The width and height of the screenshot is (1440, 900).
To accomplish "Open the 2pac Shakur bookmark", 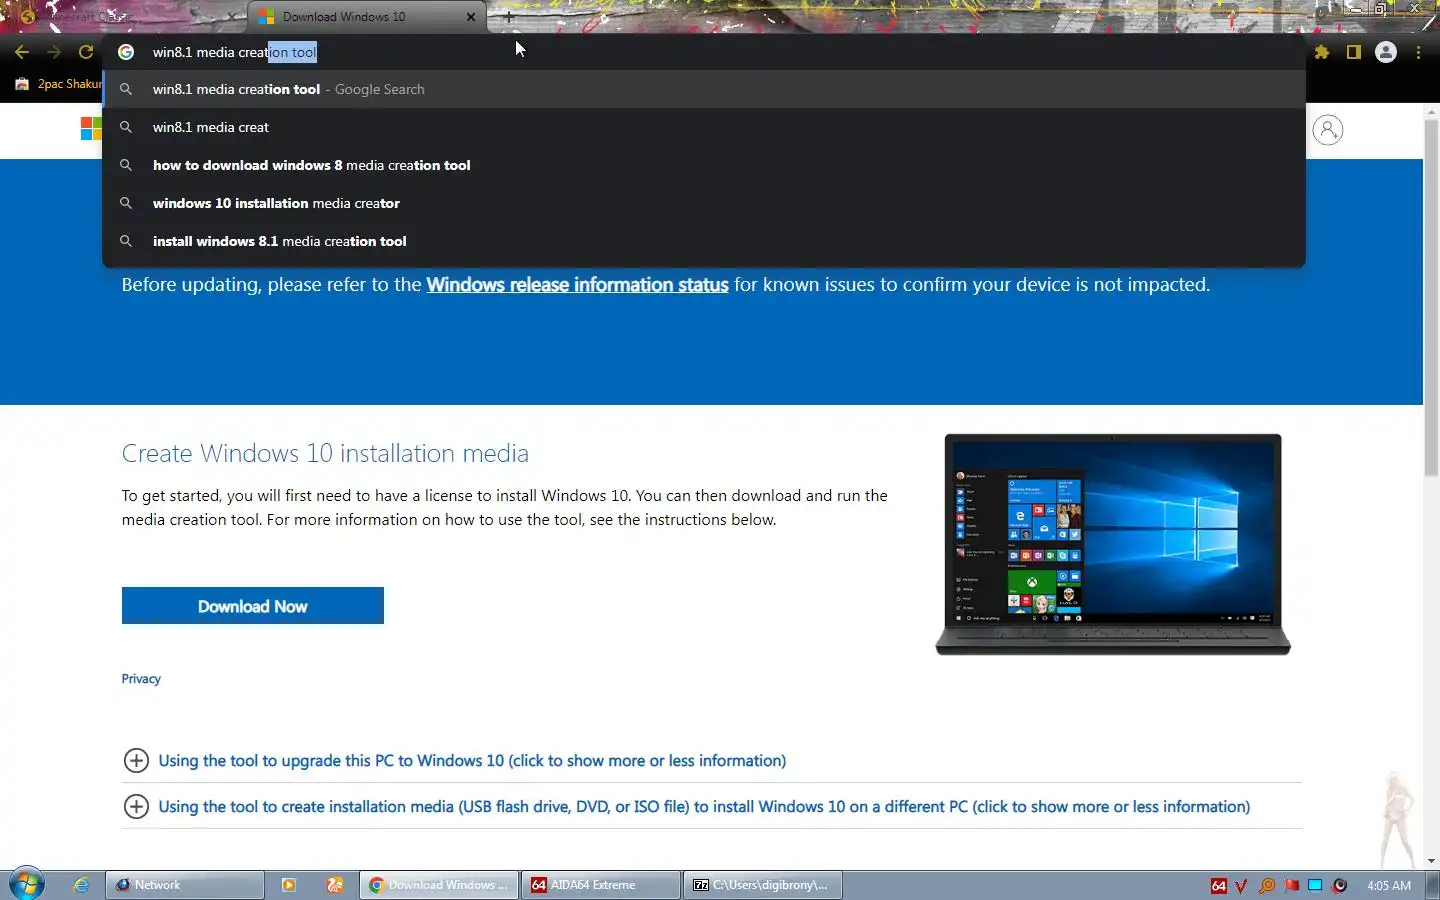I will tap(59, 84).
